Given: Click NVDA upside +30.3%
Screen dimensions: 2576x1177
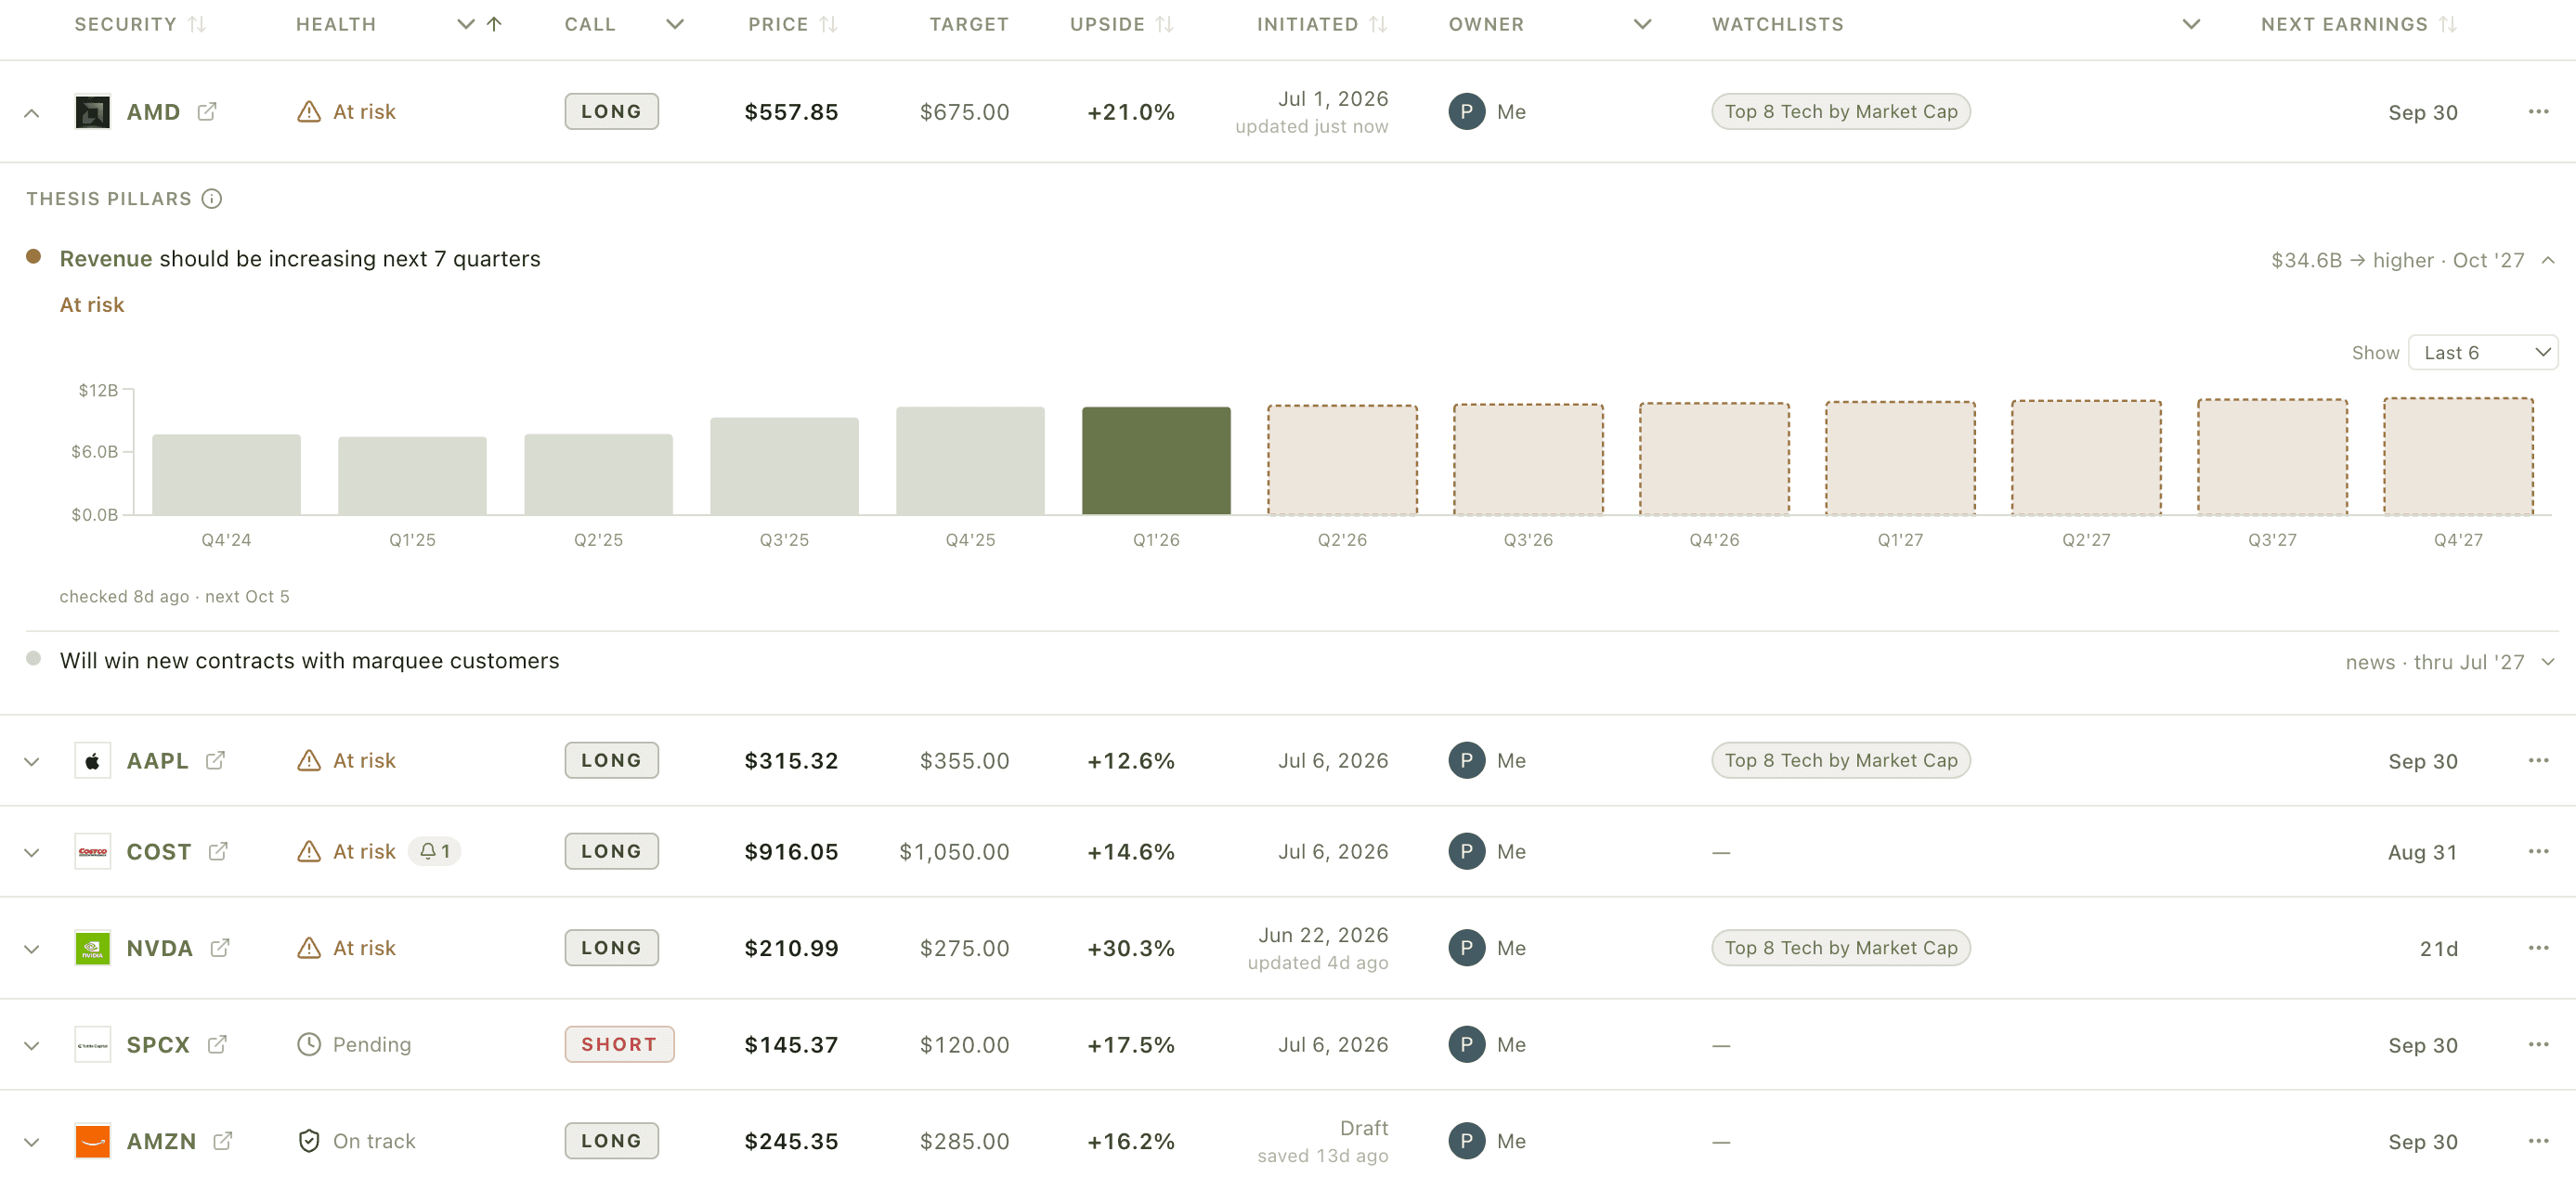Looking at the screenshot, I should (x=1131, y=948).
